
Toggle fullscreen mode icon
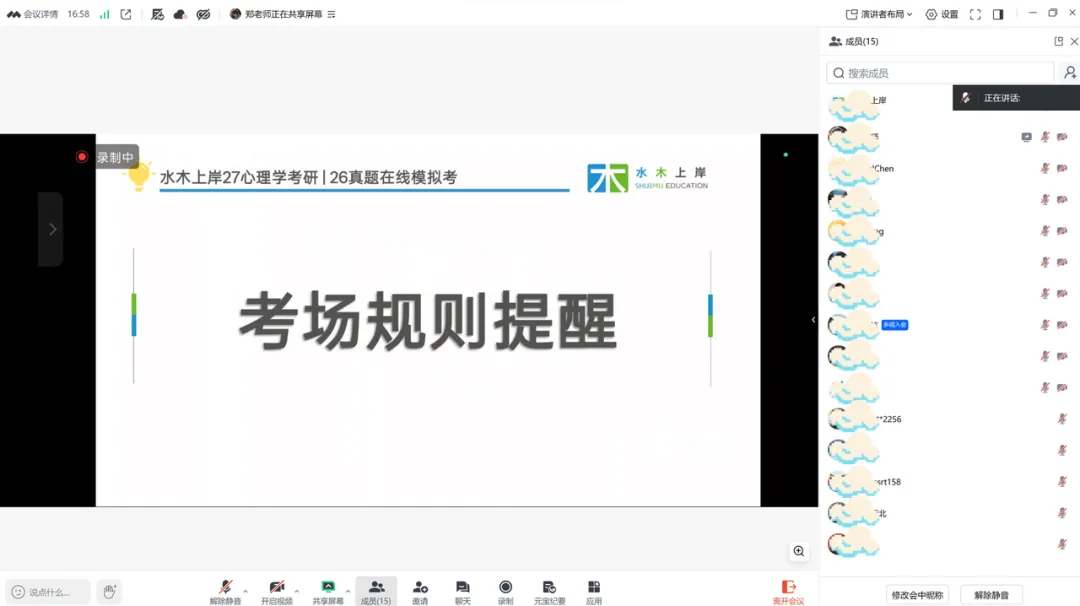pyautogui.click(x=975, y=14)
